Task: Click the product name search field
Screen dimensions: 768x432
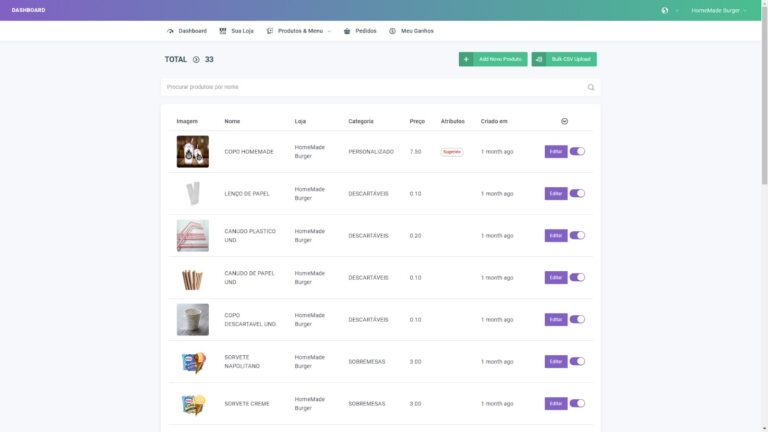Action: coord(370,87)
